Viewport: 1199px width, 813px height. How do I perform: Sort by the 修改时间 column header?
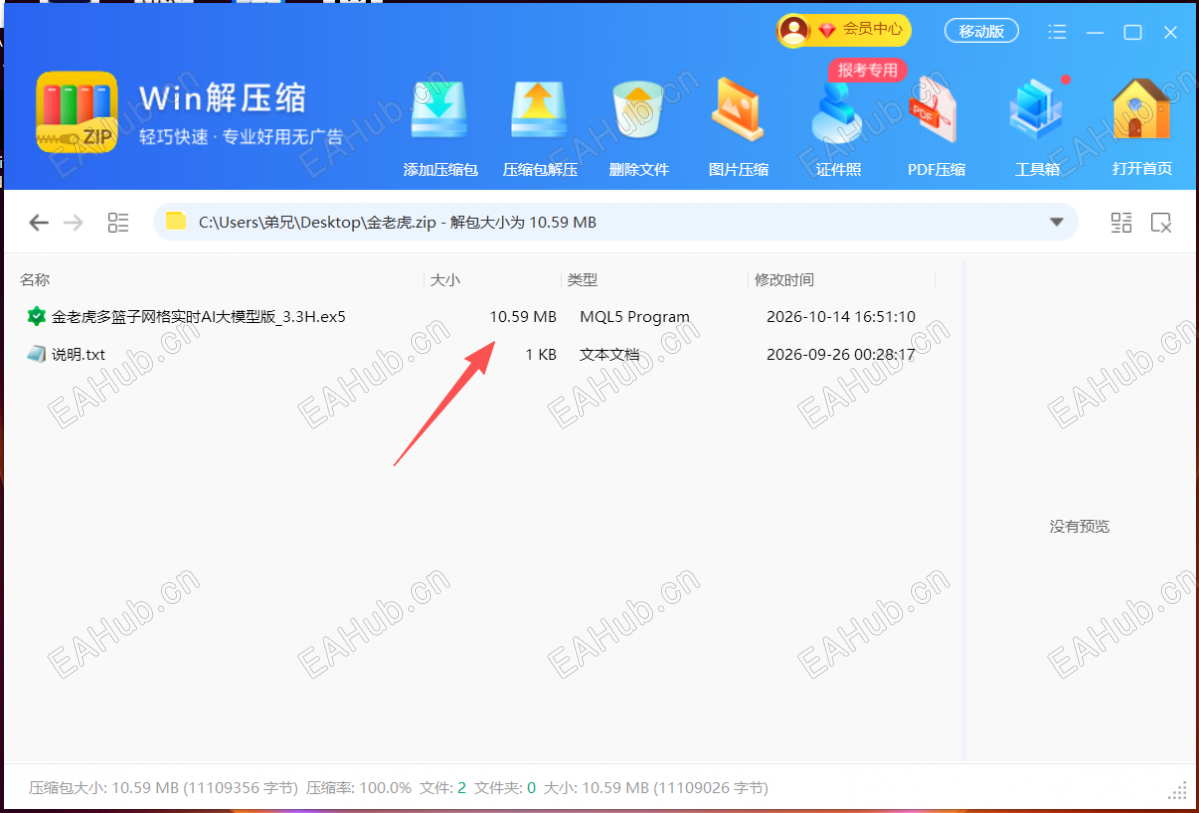784,280
